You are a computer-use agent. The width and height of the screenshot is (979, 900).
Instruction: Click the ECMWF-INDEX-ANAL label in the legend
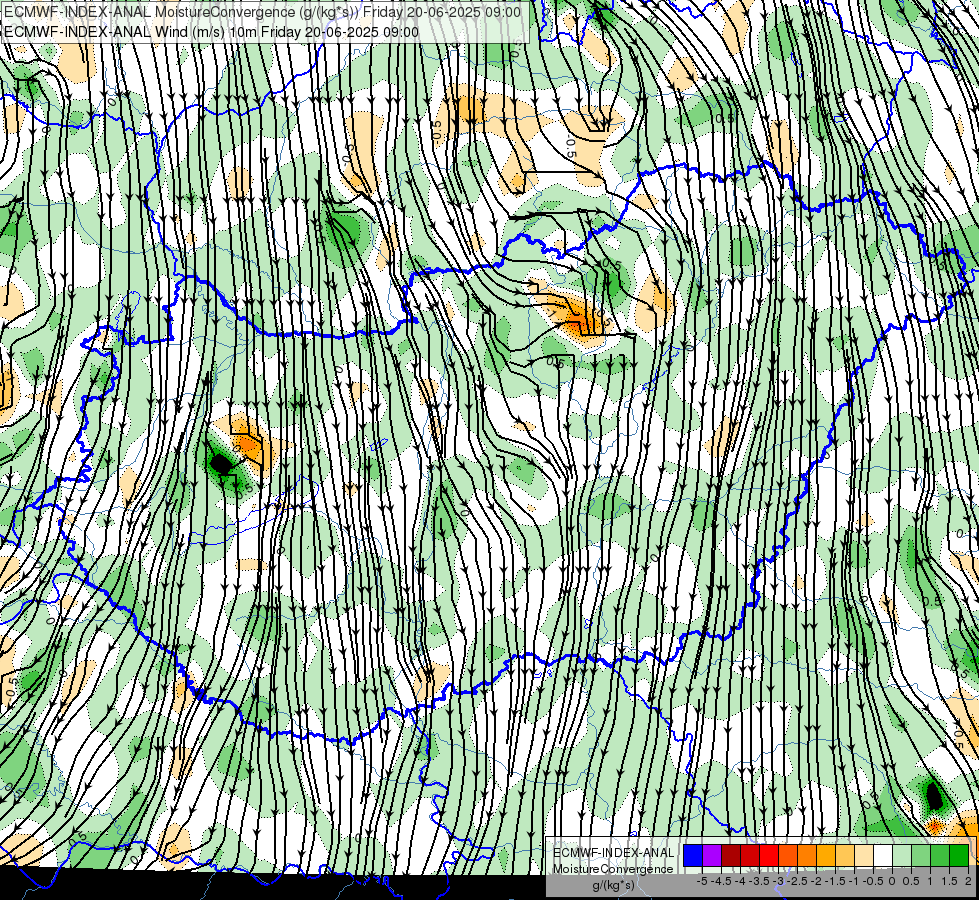(x=613, y=853)
